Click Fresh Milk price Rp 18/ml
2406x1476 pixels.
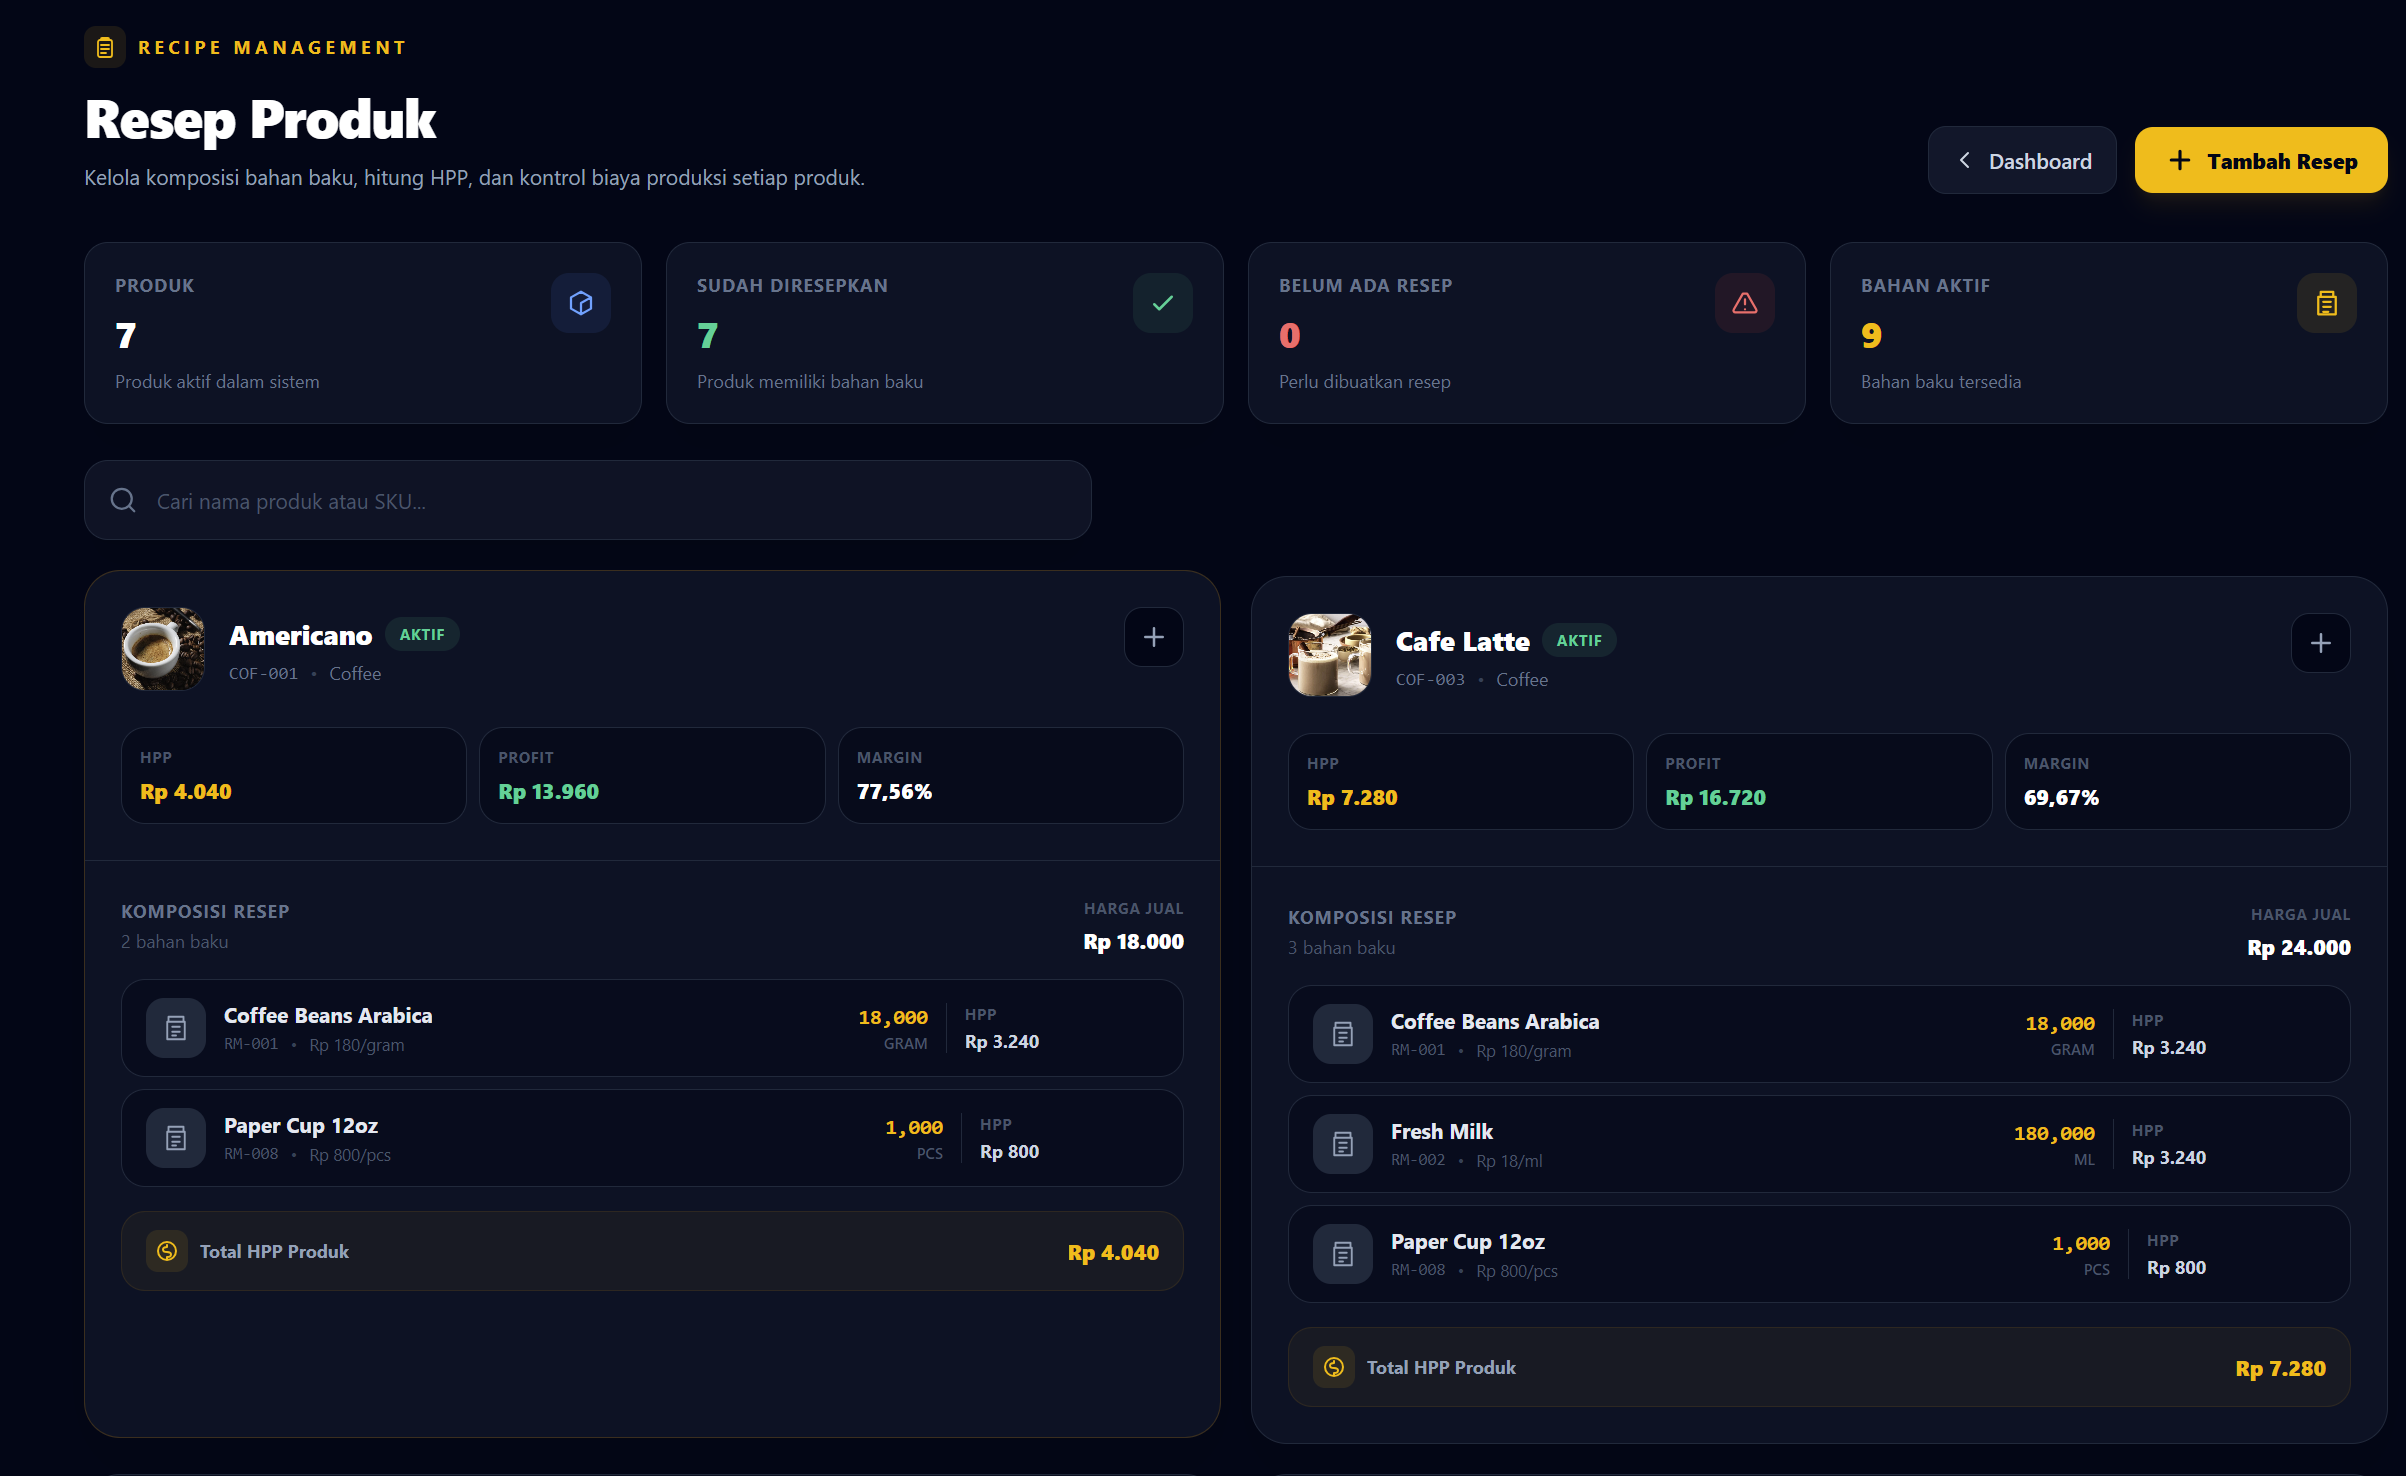point(1510,1160)
